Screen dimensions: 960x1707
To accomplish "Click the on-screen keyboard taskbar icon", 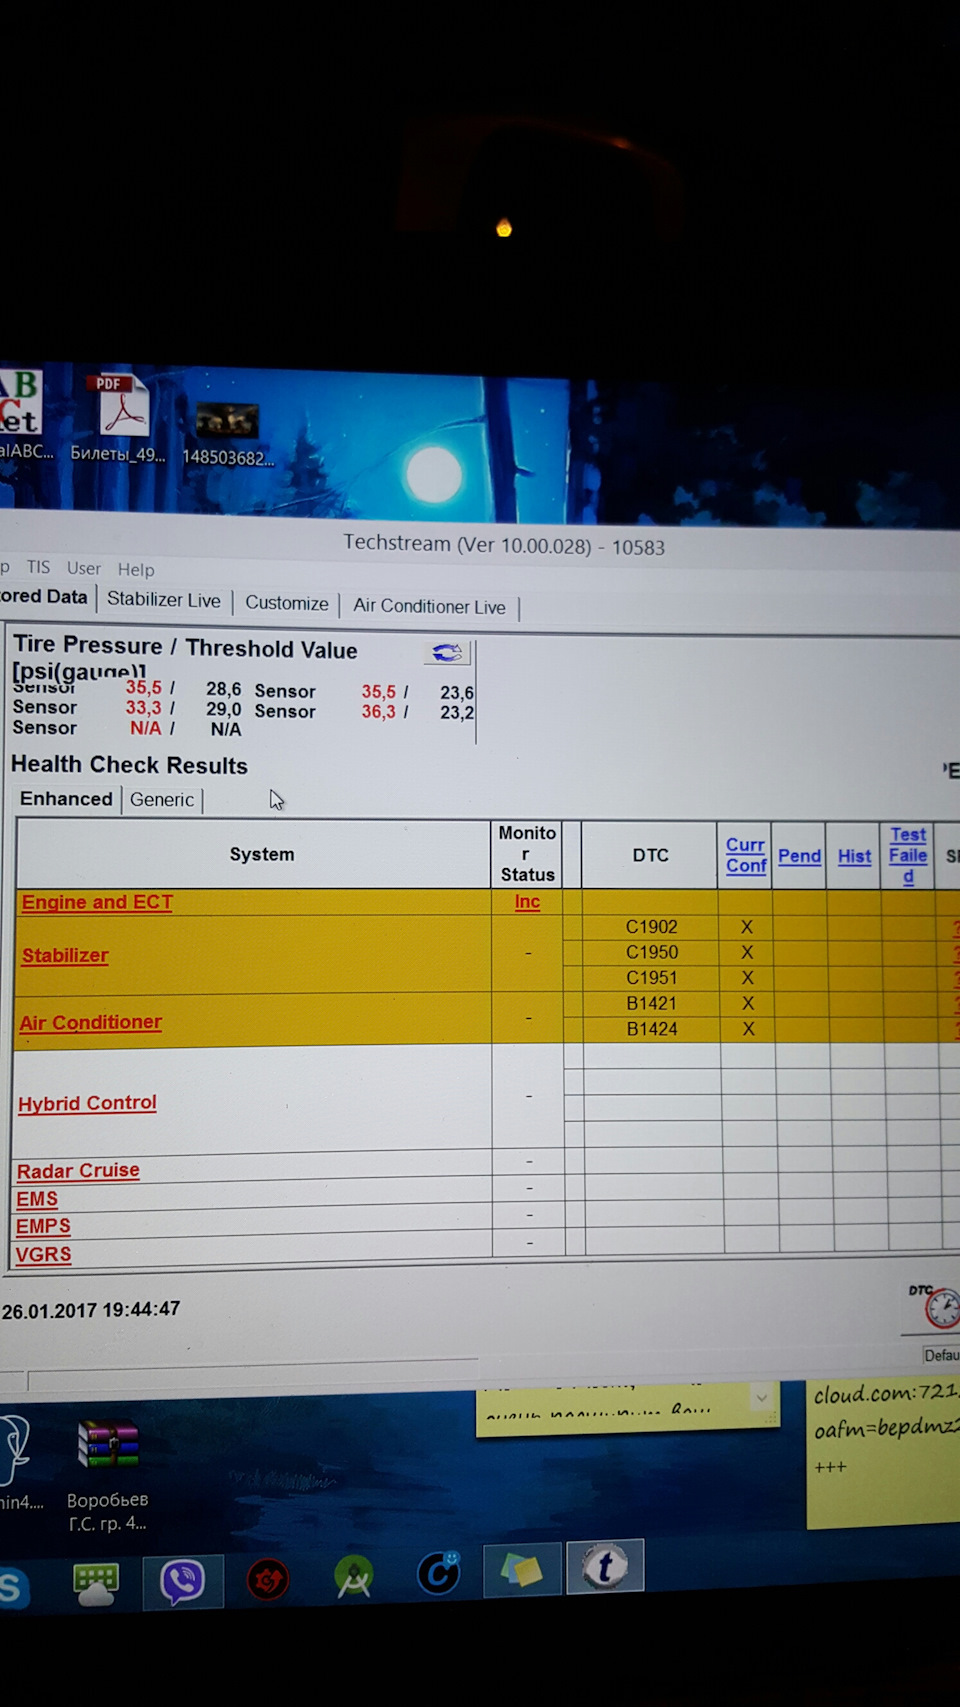I will [96, 1584].
